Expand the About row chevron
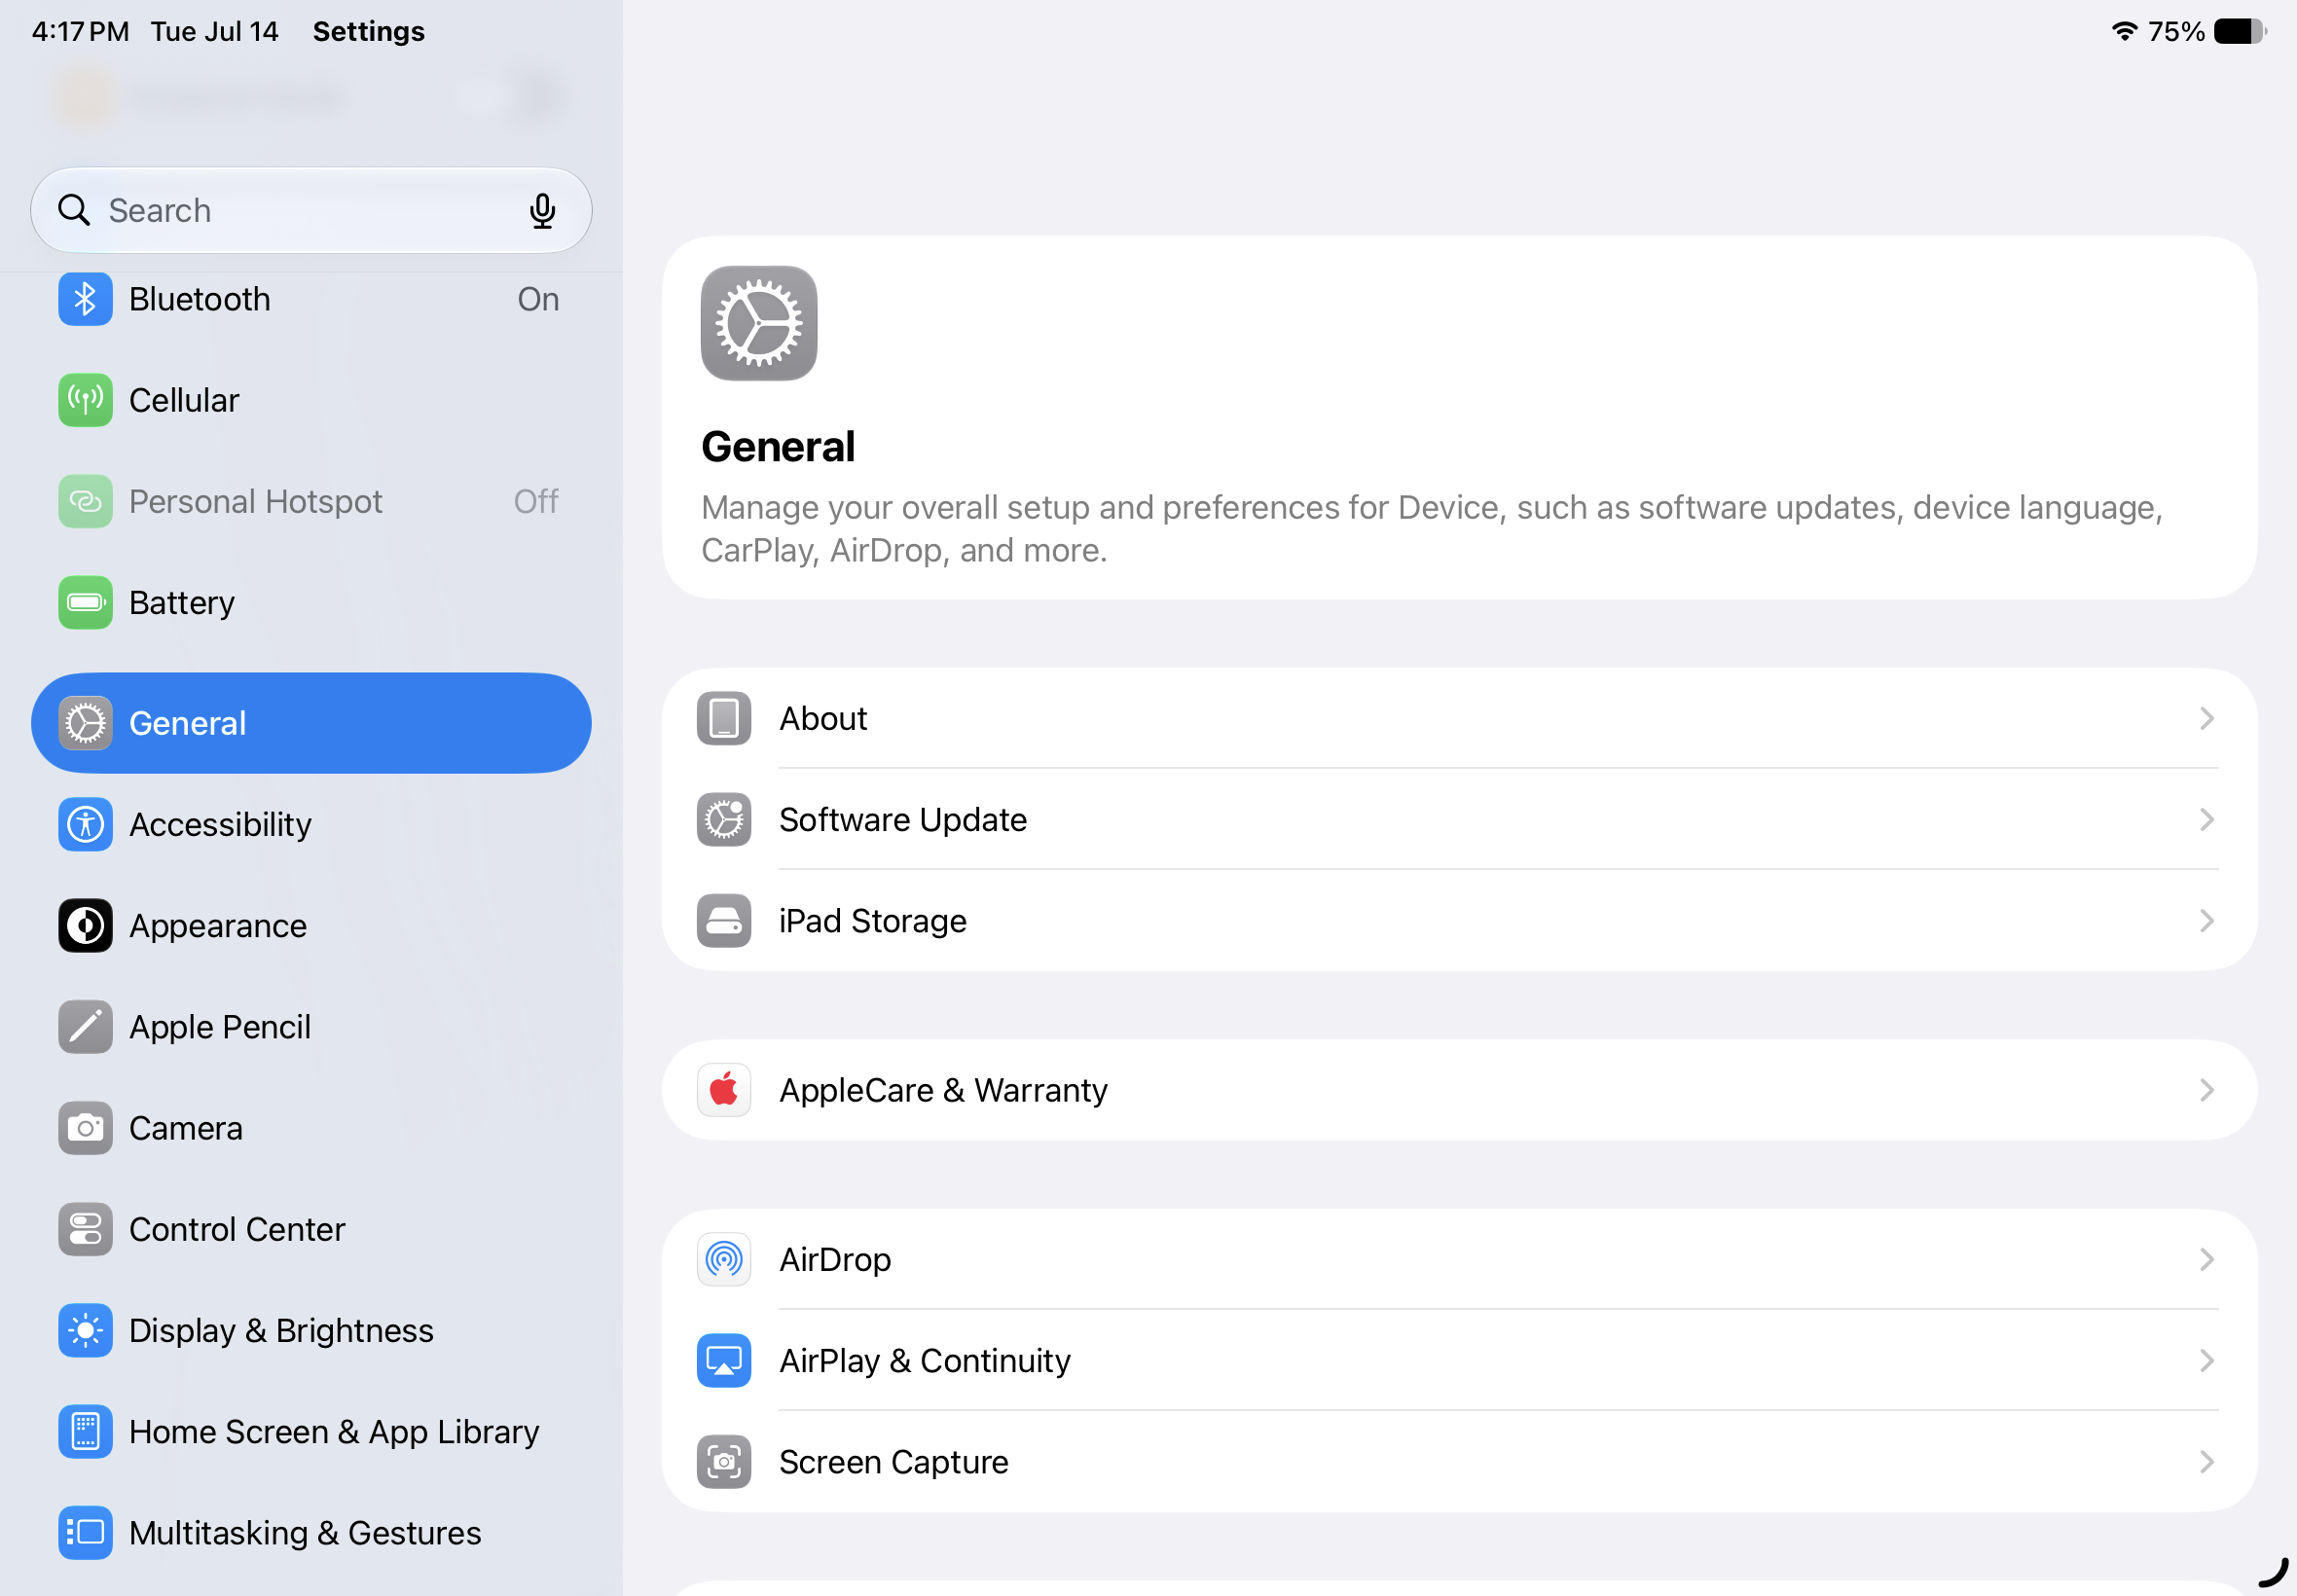 (x=2206, y=718)
